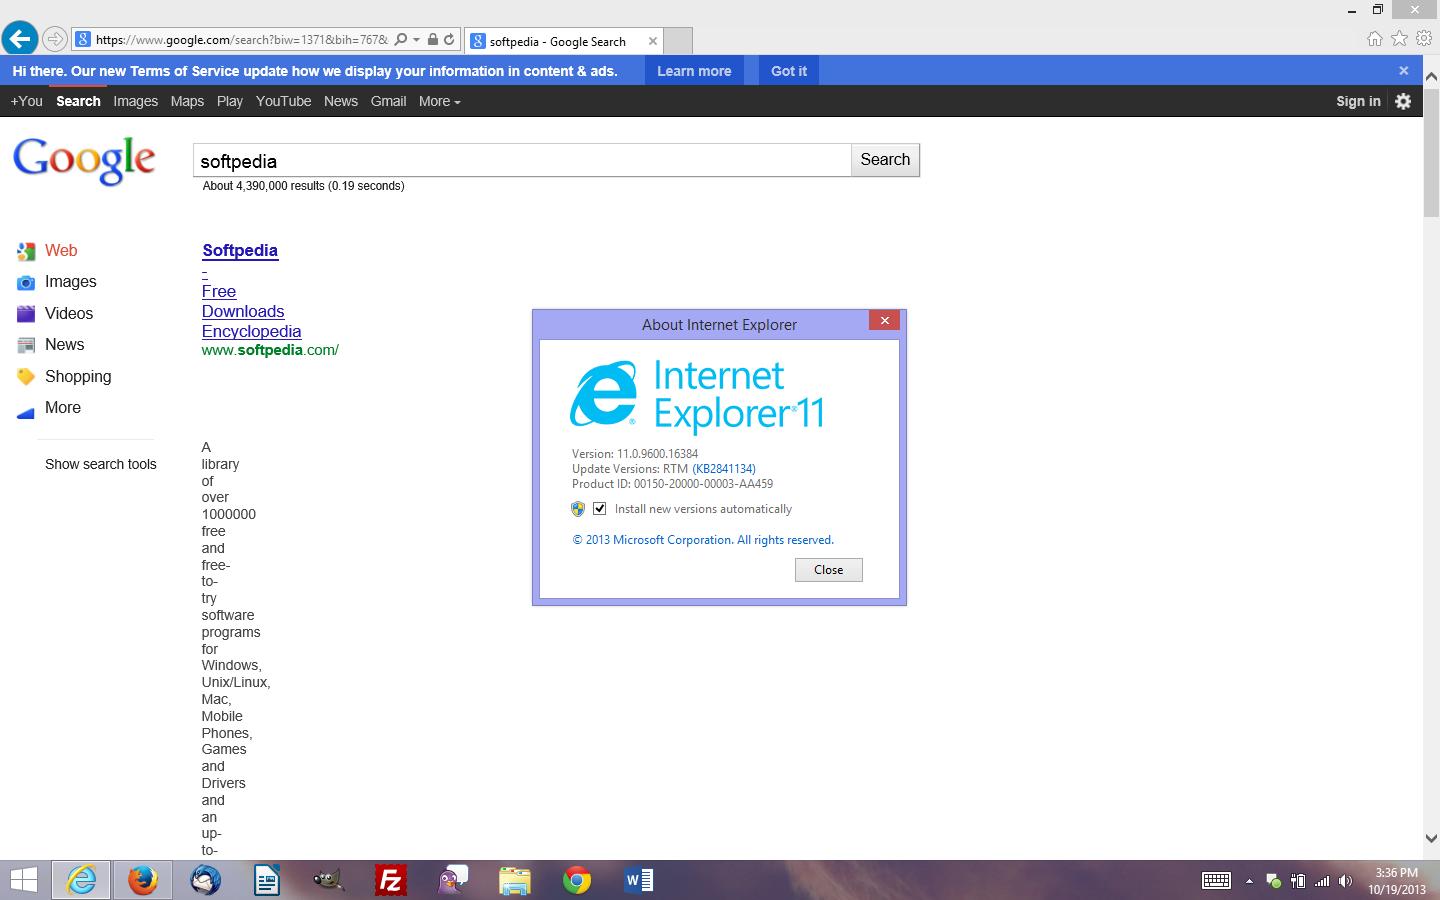Click the security lock icon in address bar
The image size is (1440, 900).
(x=432, y=40)
